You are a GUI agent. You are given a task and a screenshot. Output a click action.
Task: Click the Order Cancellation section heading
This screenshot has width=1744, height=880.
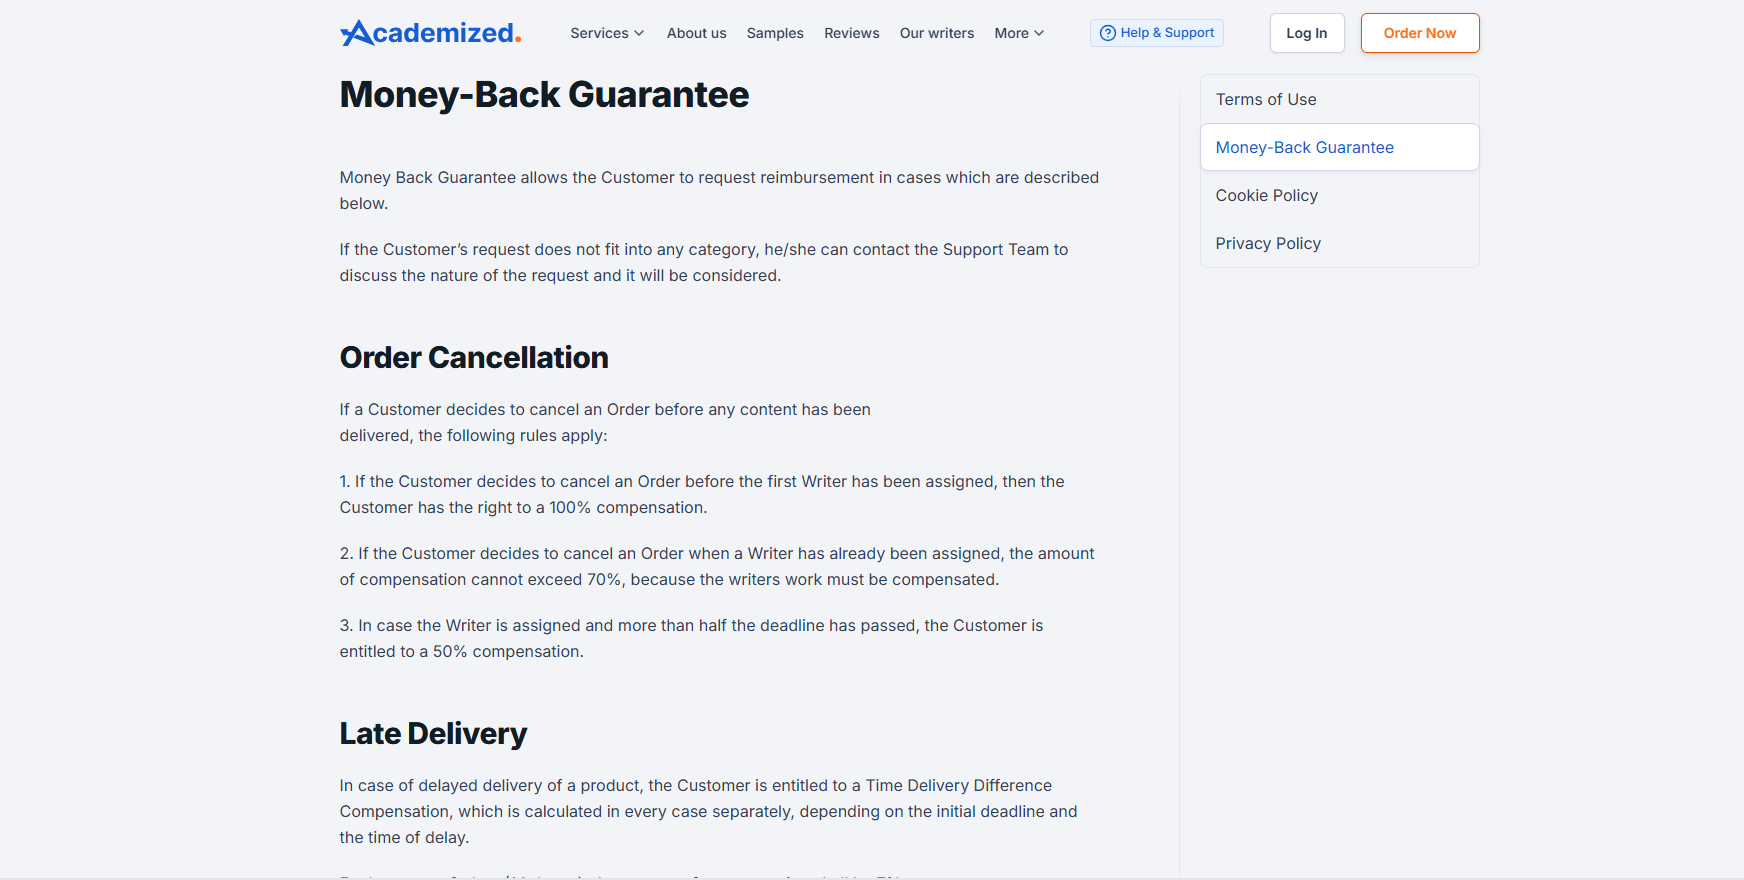click(474, 357)
